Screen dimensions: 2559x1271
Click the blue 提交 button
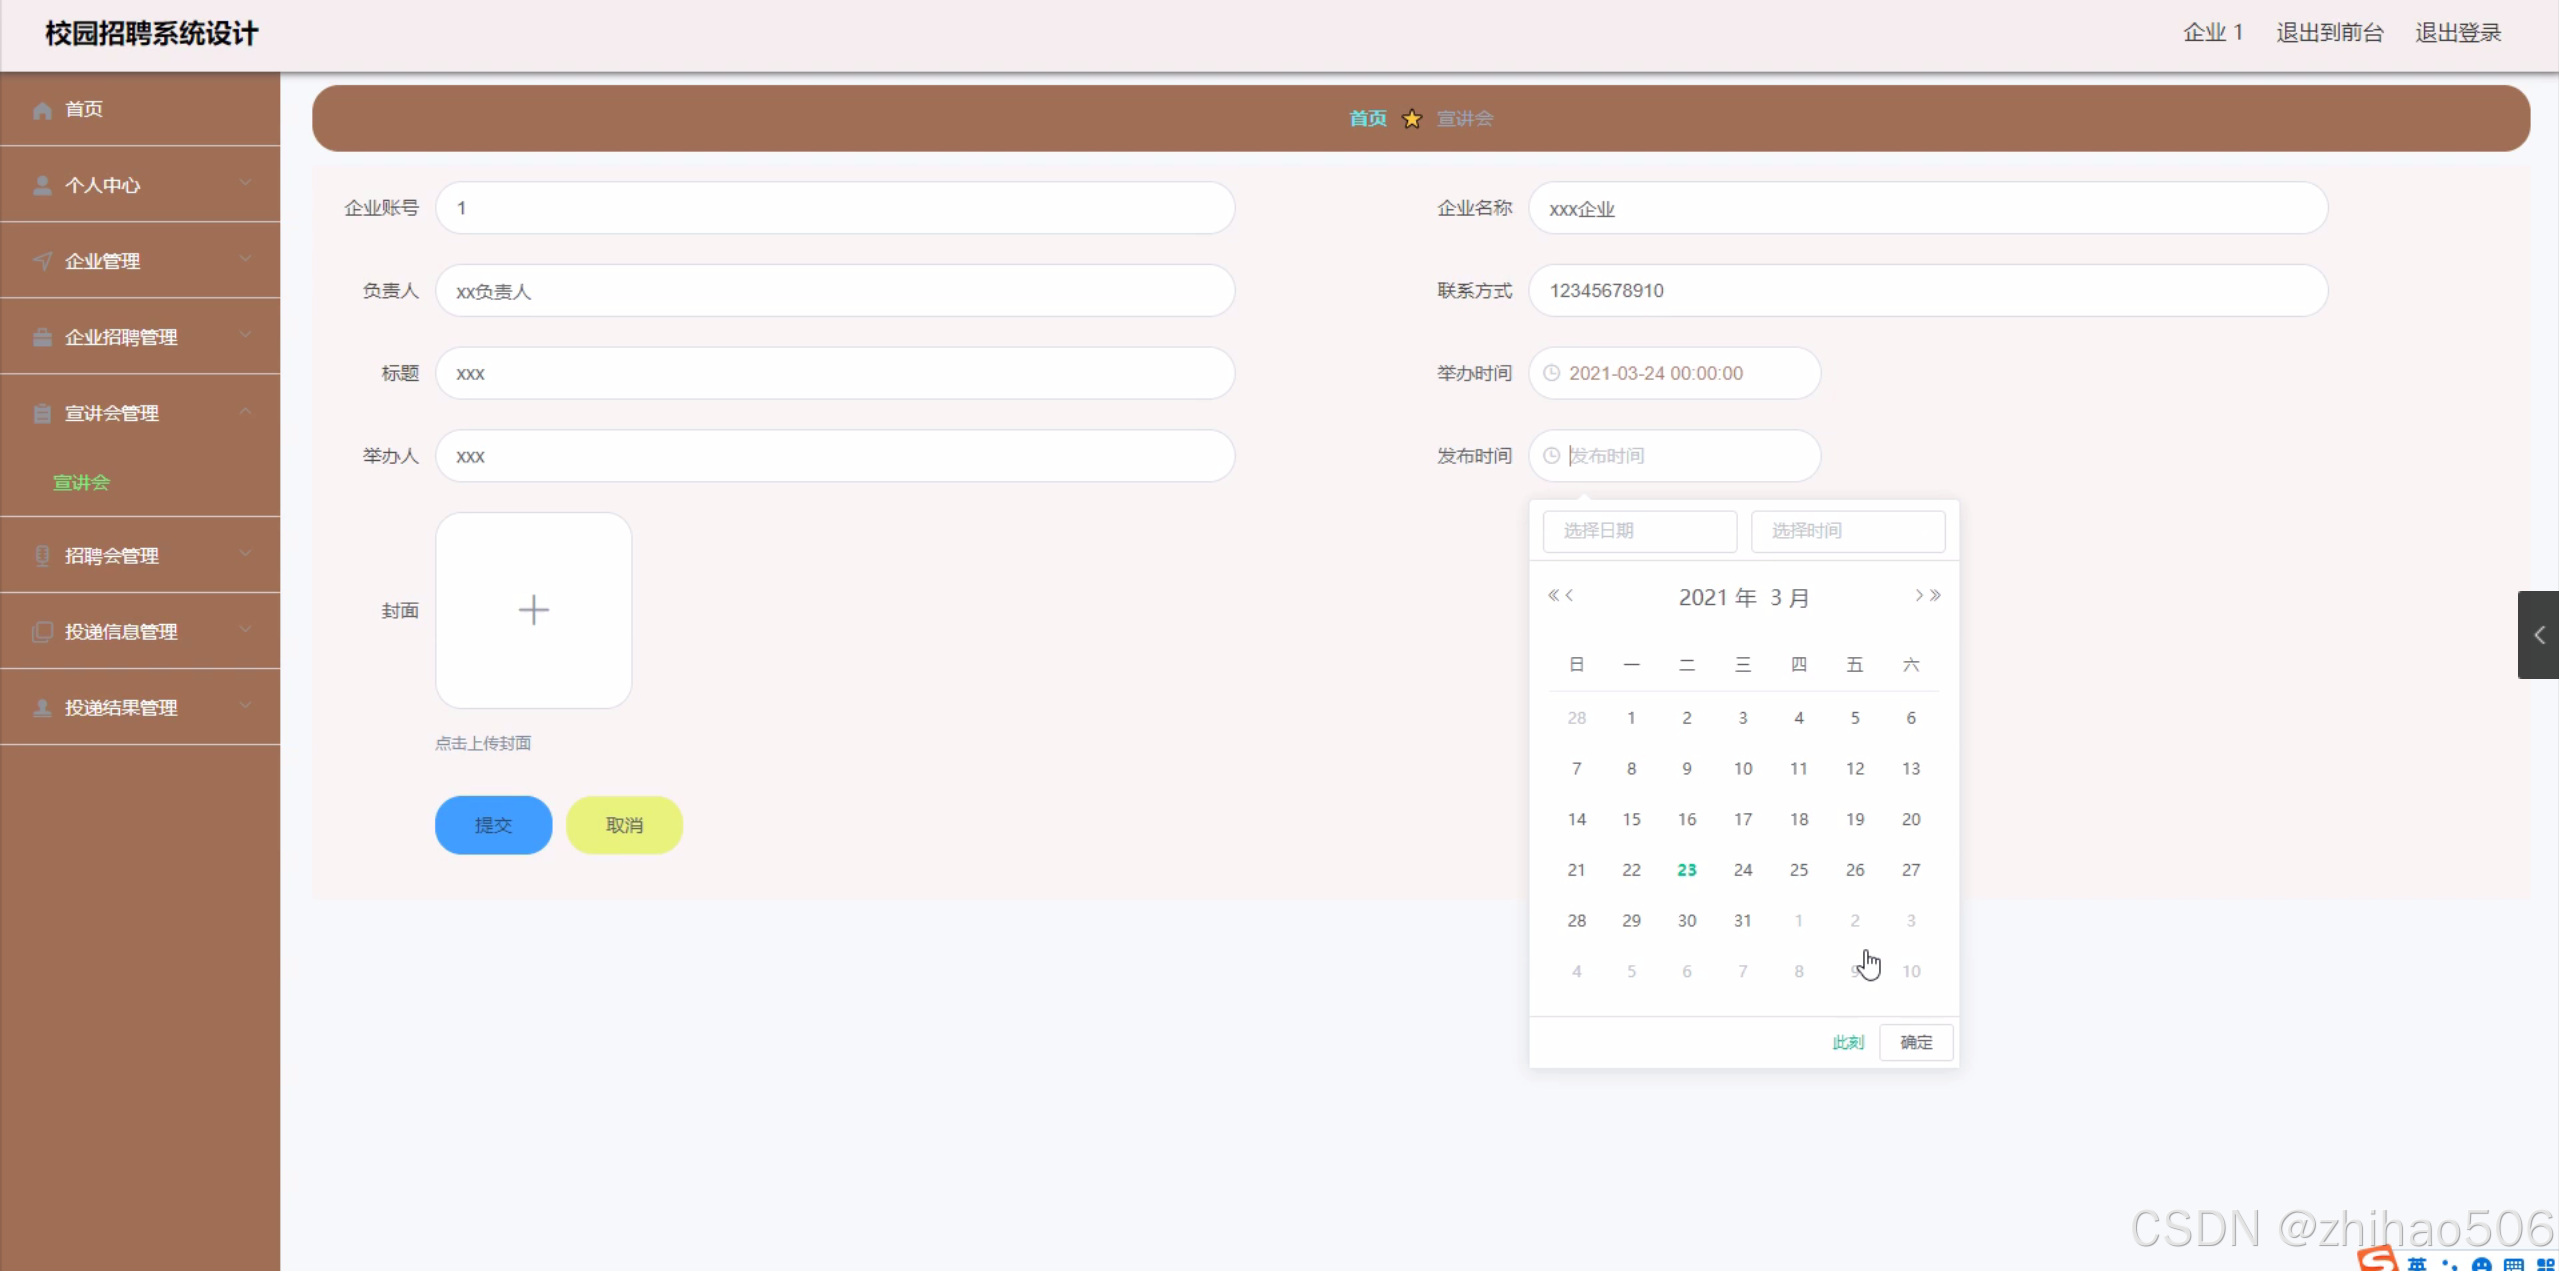[x=493, y=825]
